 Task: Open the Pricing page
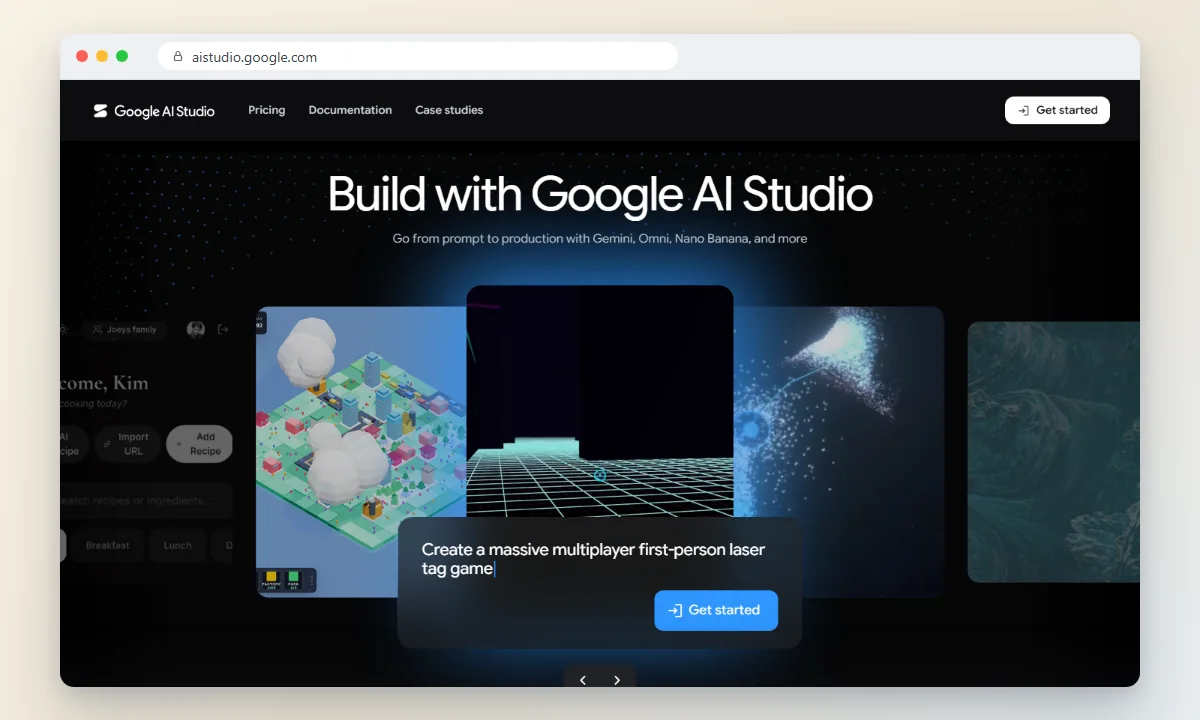[x=266, y=110]
